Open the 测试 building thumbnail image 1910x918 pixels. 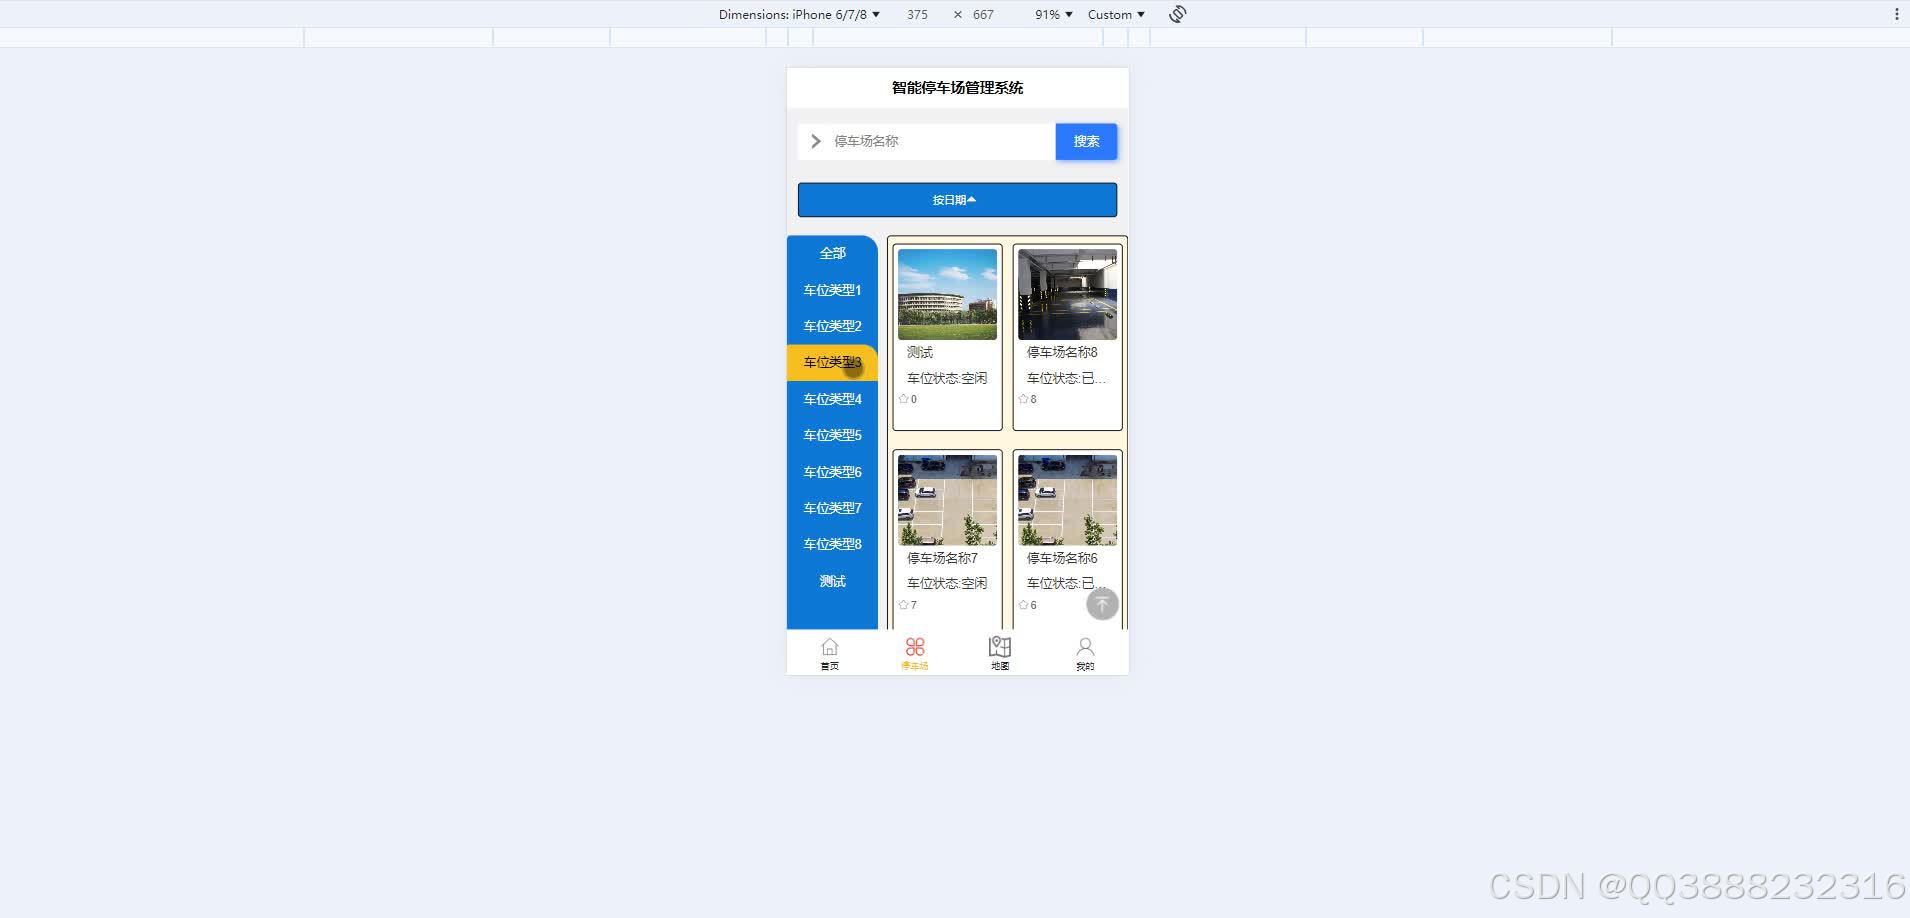[947, 294]
